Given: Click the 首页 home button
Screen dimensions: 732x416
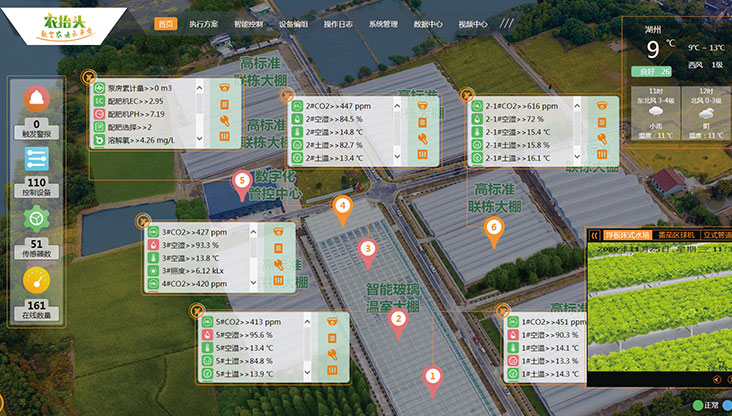Looking at the screenshot, I should click(x=166, y=22).
